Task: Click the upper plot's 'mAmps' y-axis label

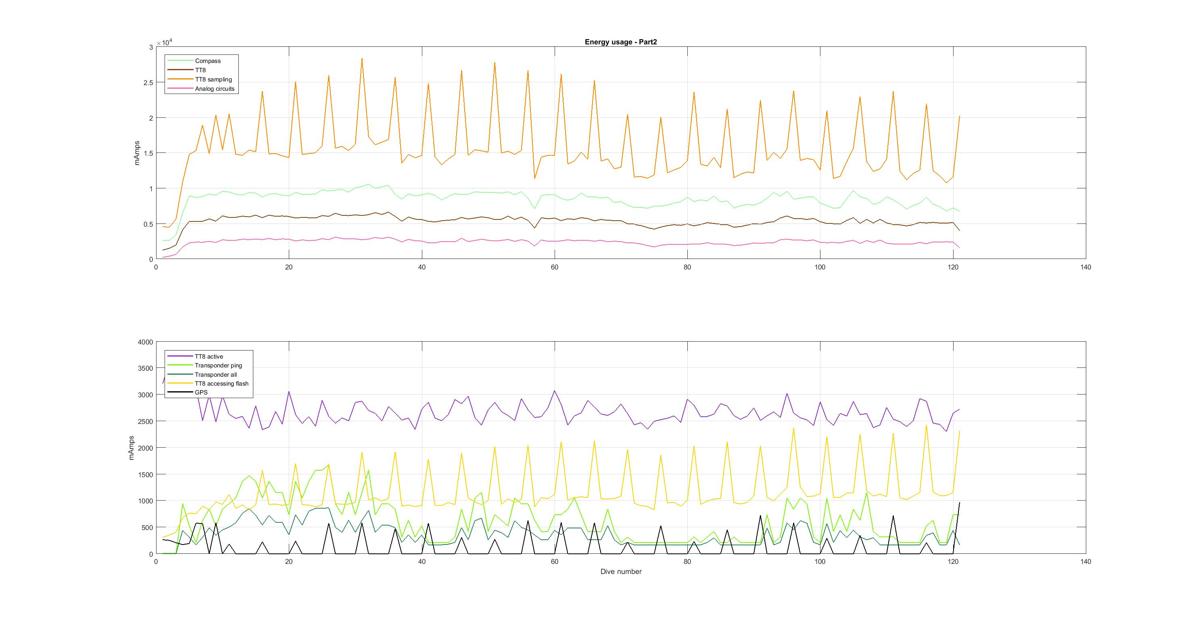Action: coord(138,153)
